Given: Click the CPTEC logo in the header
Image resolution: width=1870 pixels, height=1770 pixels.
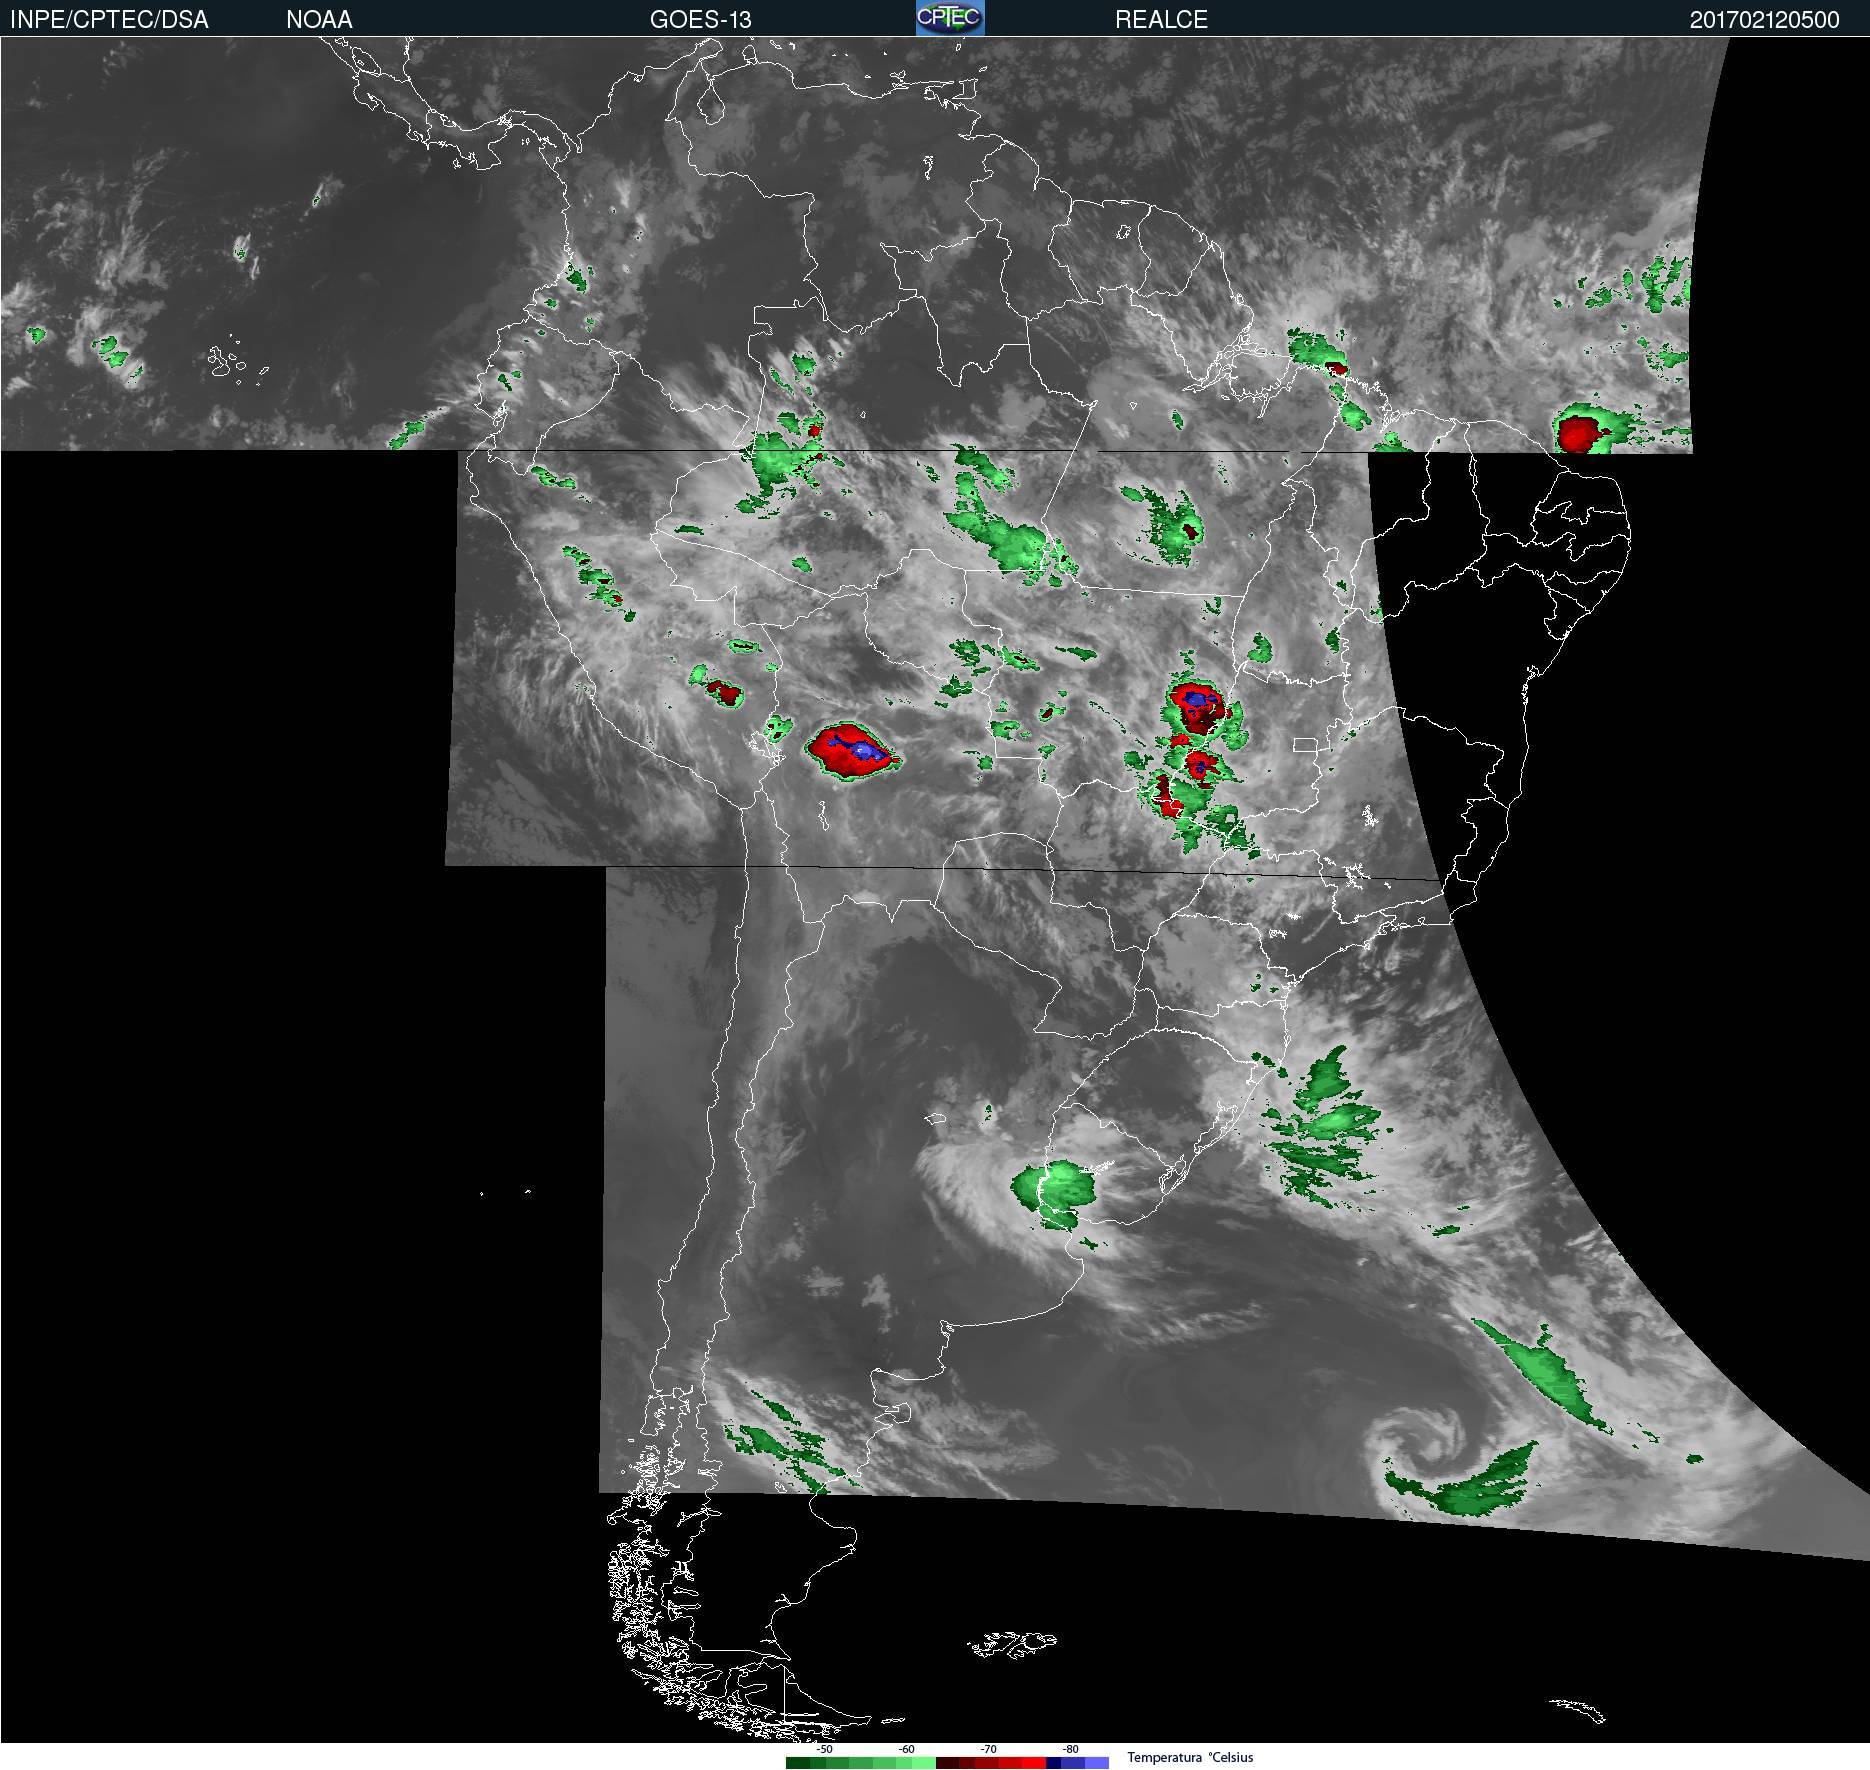Looking at the screenshot, I should pyautogui.click(x=950, y=18).
